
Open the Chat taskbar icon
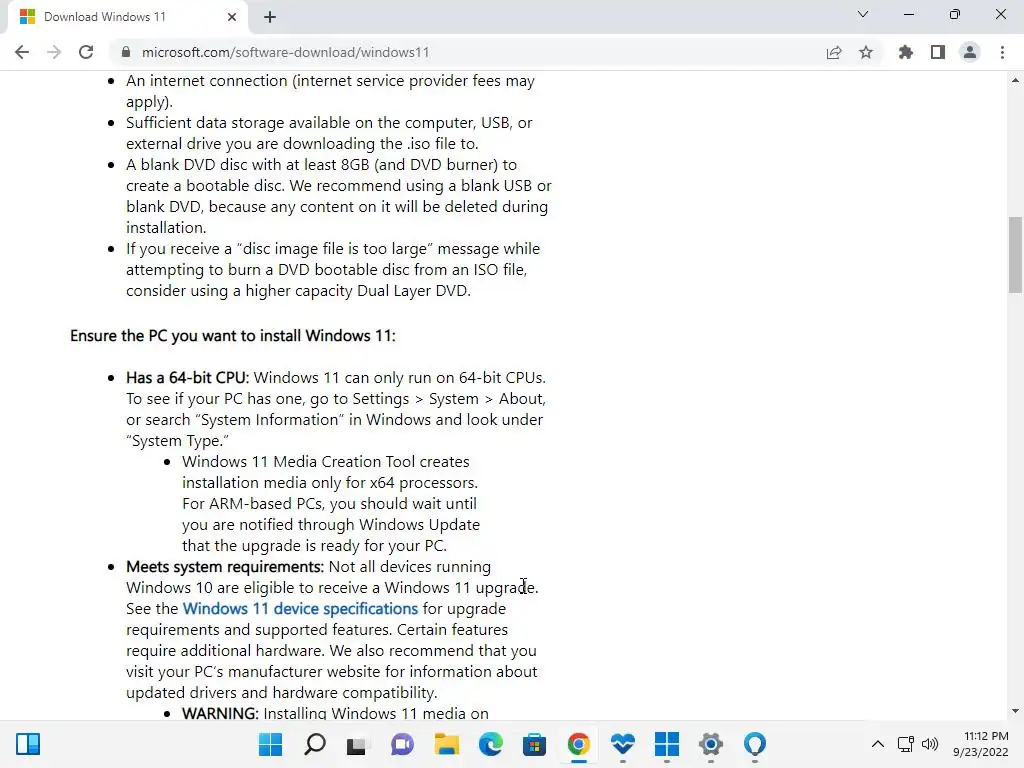point(402,744)
